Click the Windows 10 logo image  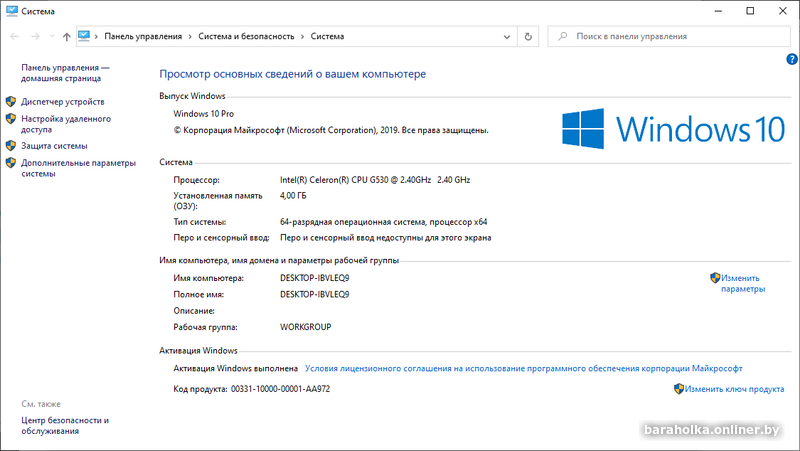click(x=673, y=129)
